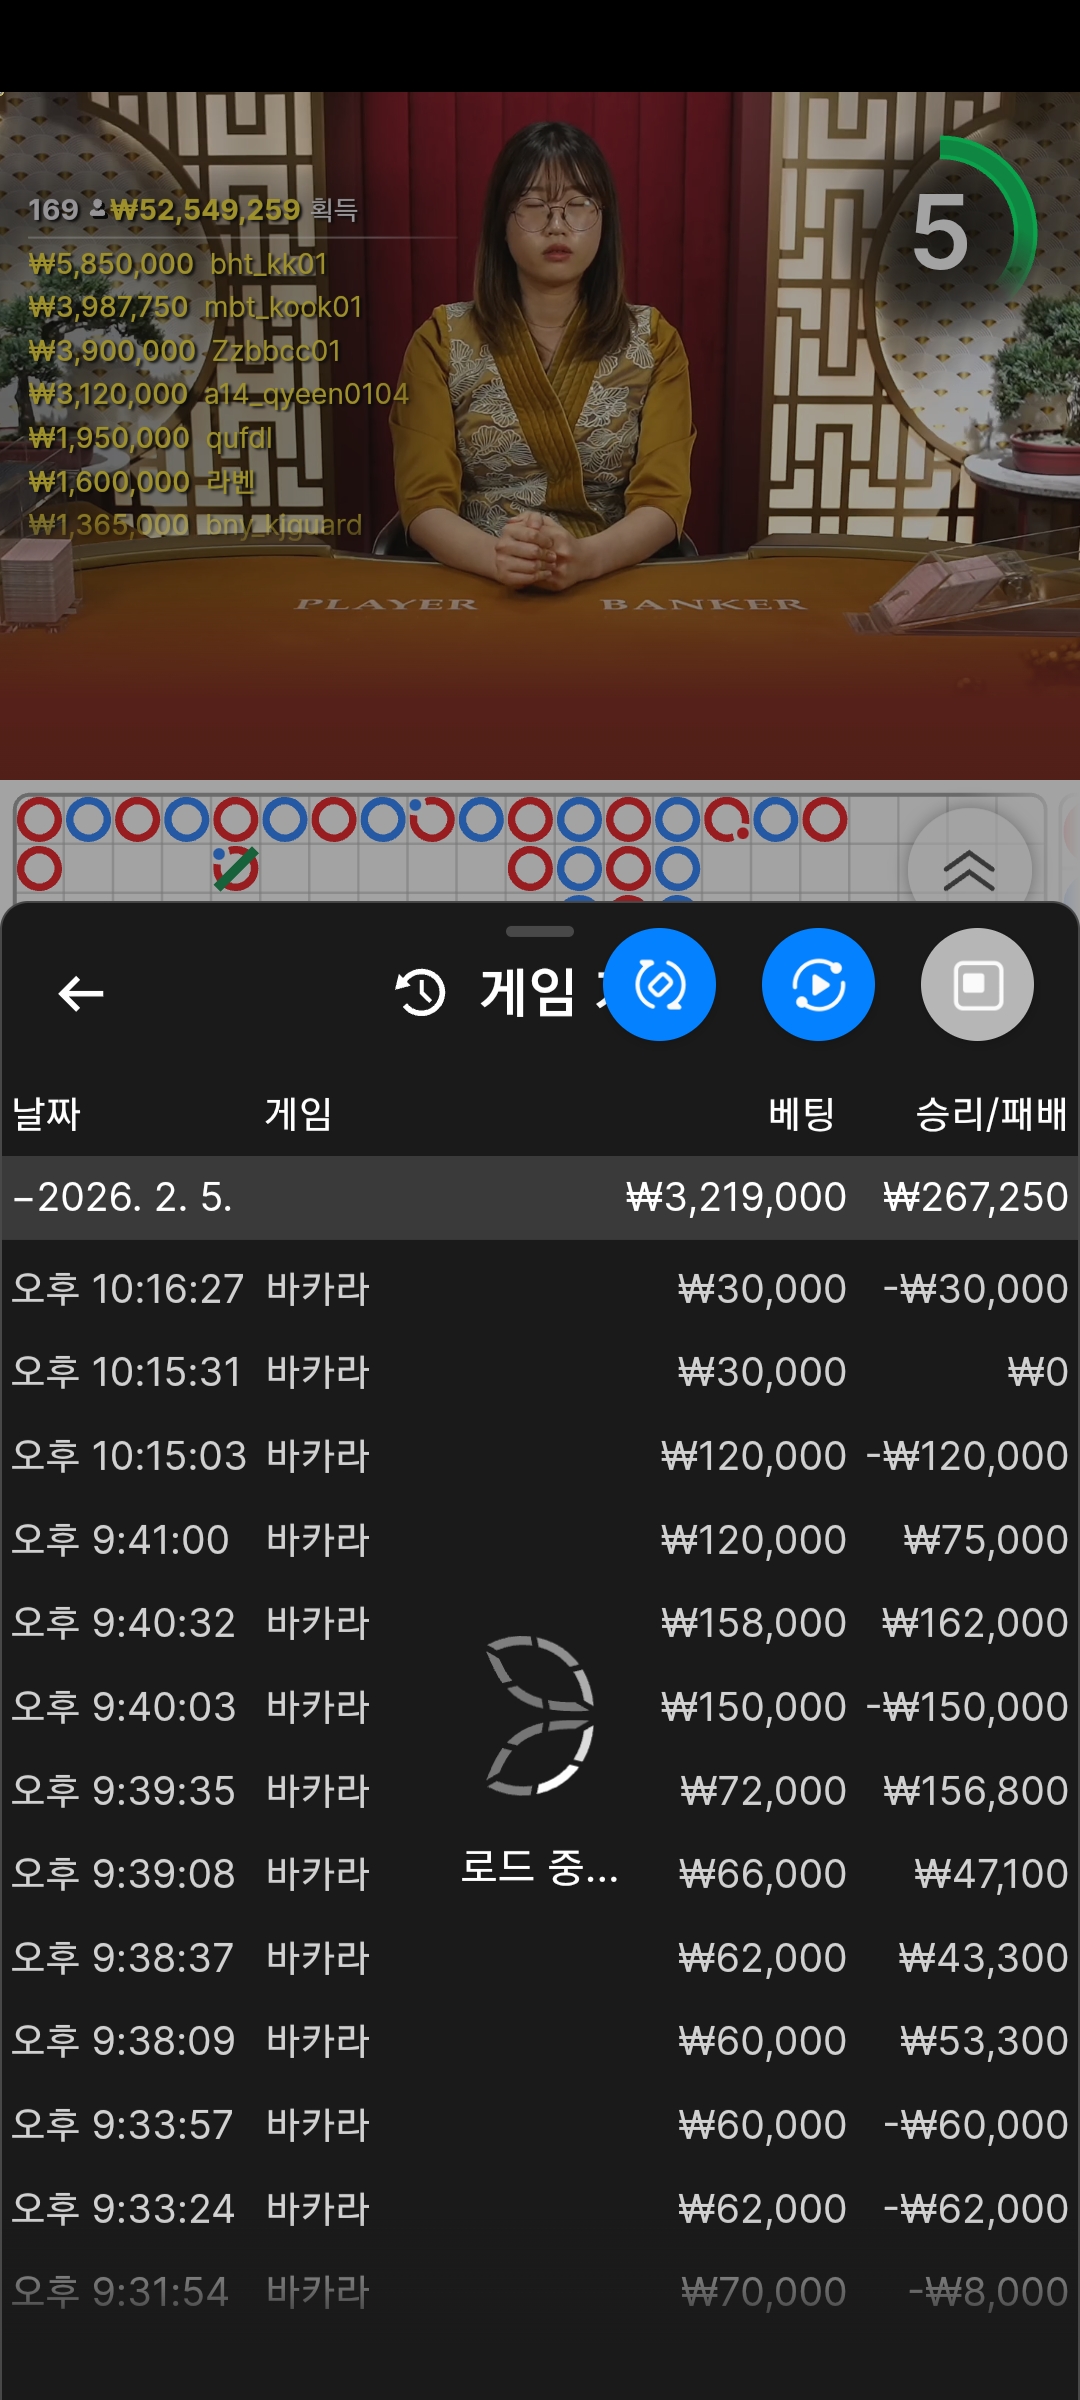Grab the sheet drag handle bar

click(x=540, y=931)
